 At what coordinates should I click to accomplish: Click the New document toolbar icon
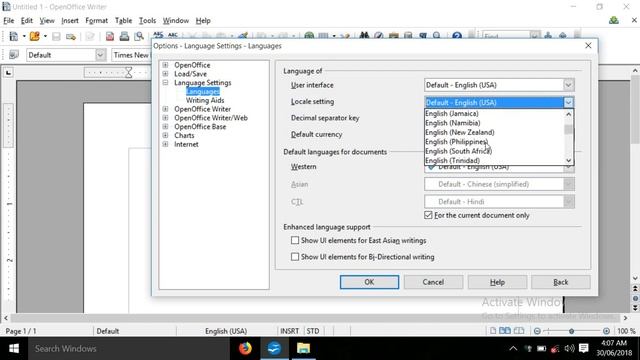(x=13, y=36)
